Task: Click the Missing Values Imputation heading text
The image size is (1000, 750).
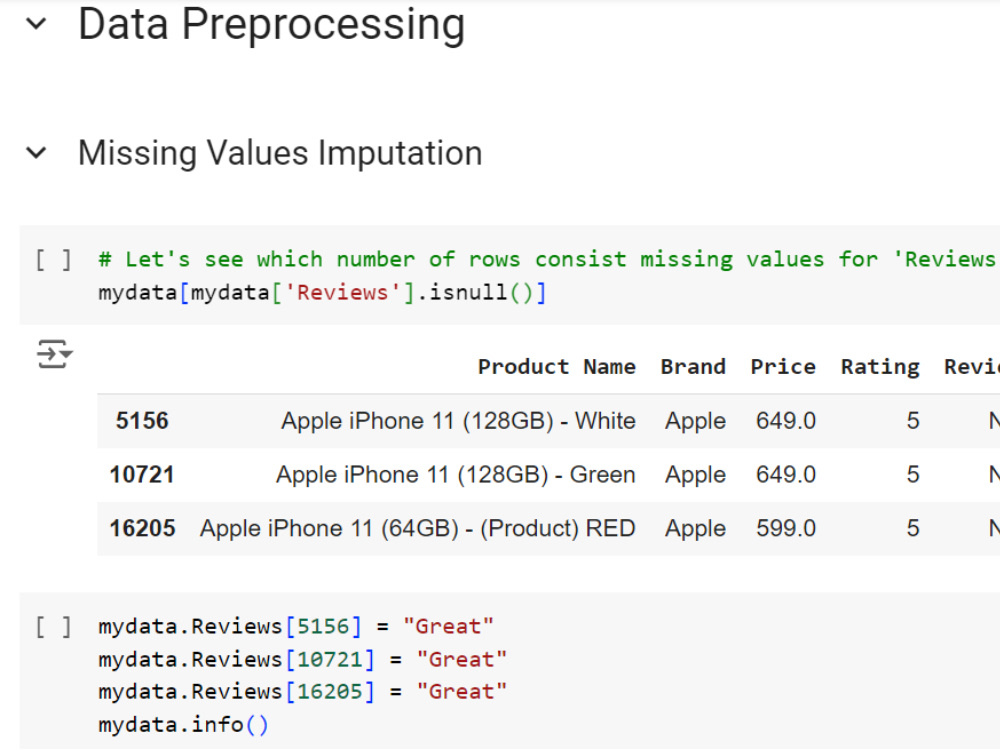Action: click(x=280, y=153)
